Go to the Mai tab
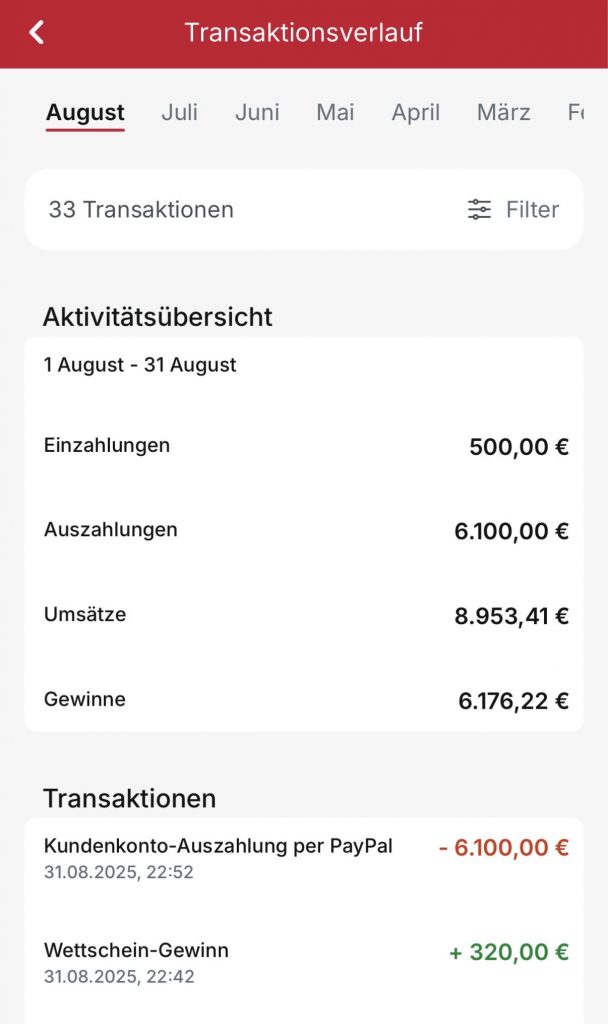Image resolution: width=608 pixels, height=1024 pixels. 335,113
